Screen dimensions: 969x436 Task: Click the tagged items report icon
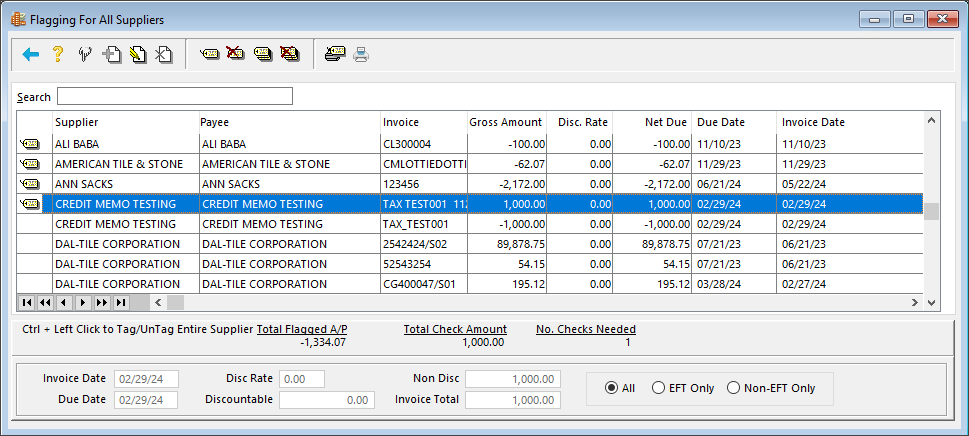click(x=336, y=54)
